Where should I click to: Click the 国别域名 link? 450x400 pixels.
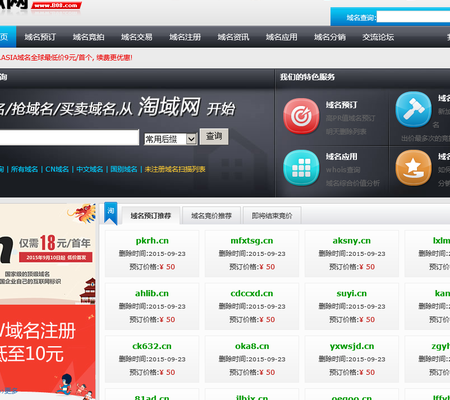click(x=124, y=169)
